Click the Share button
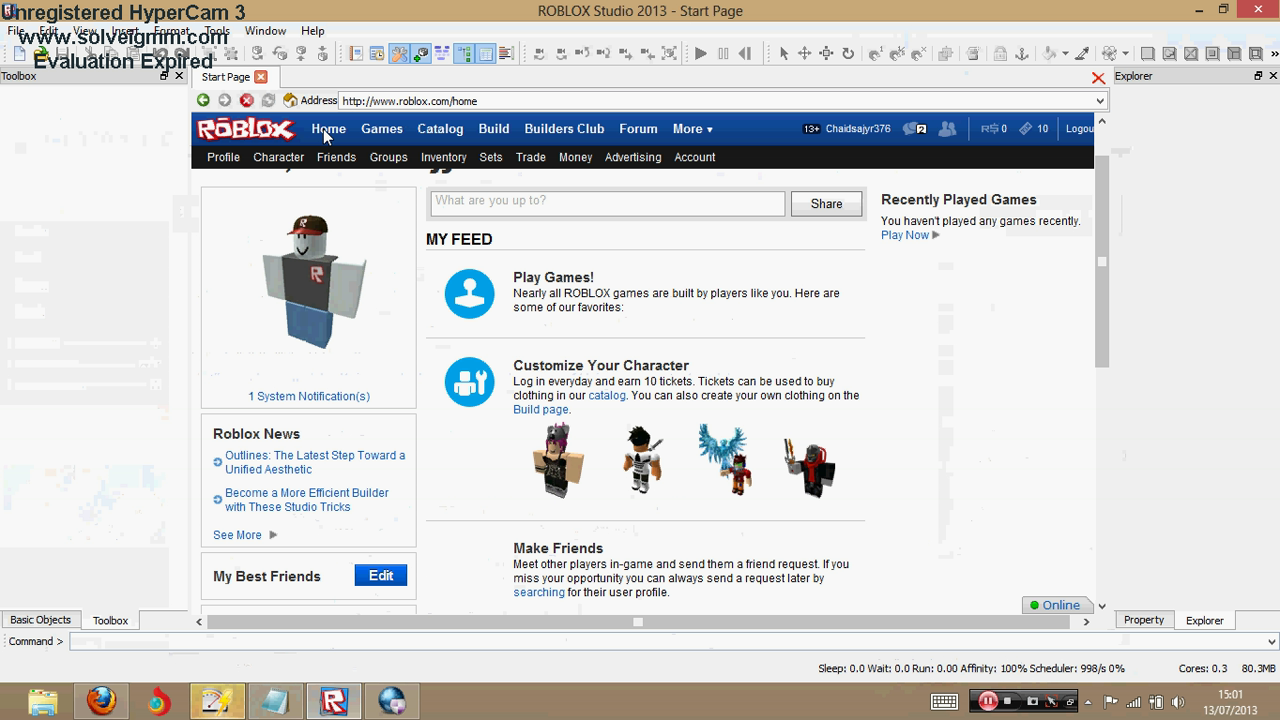 click(x=826, y=204)
